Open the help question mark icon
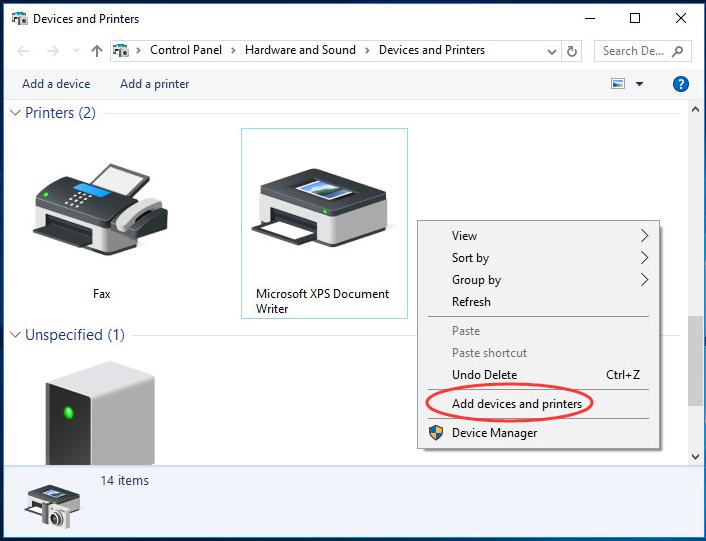Viewport: 706px width, 541px height. pos(681,84)
